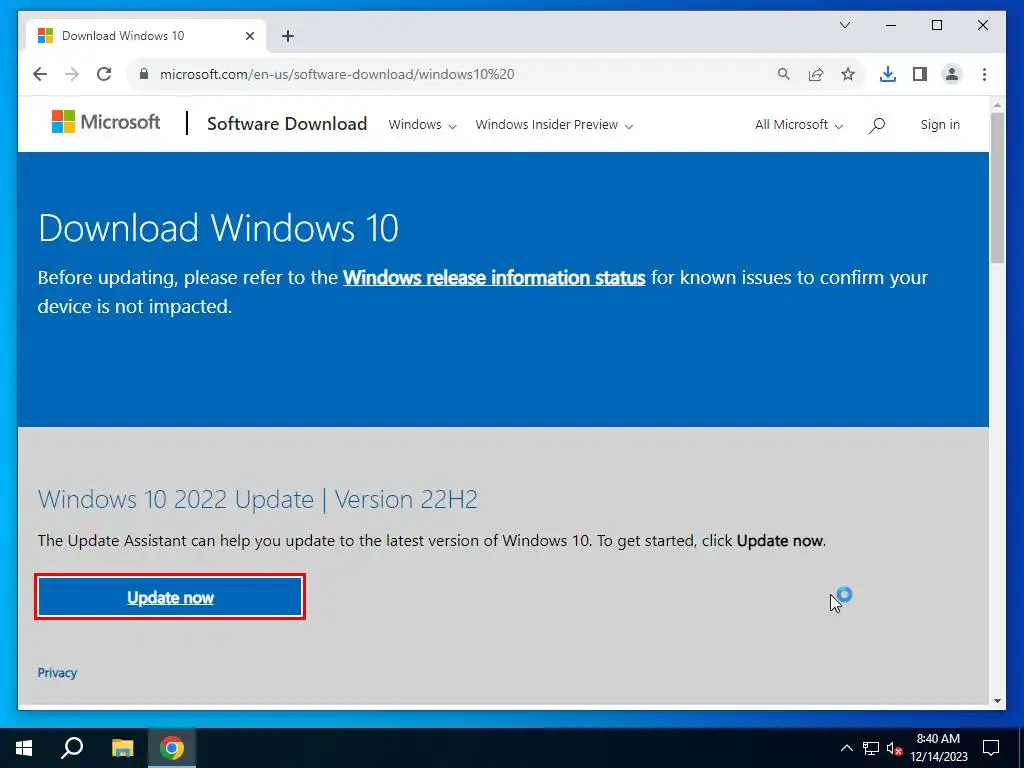Click scrollbar down arrow
This screenshot has width=1024, height=768.
[997, 701]
